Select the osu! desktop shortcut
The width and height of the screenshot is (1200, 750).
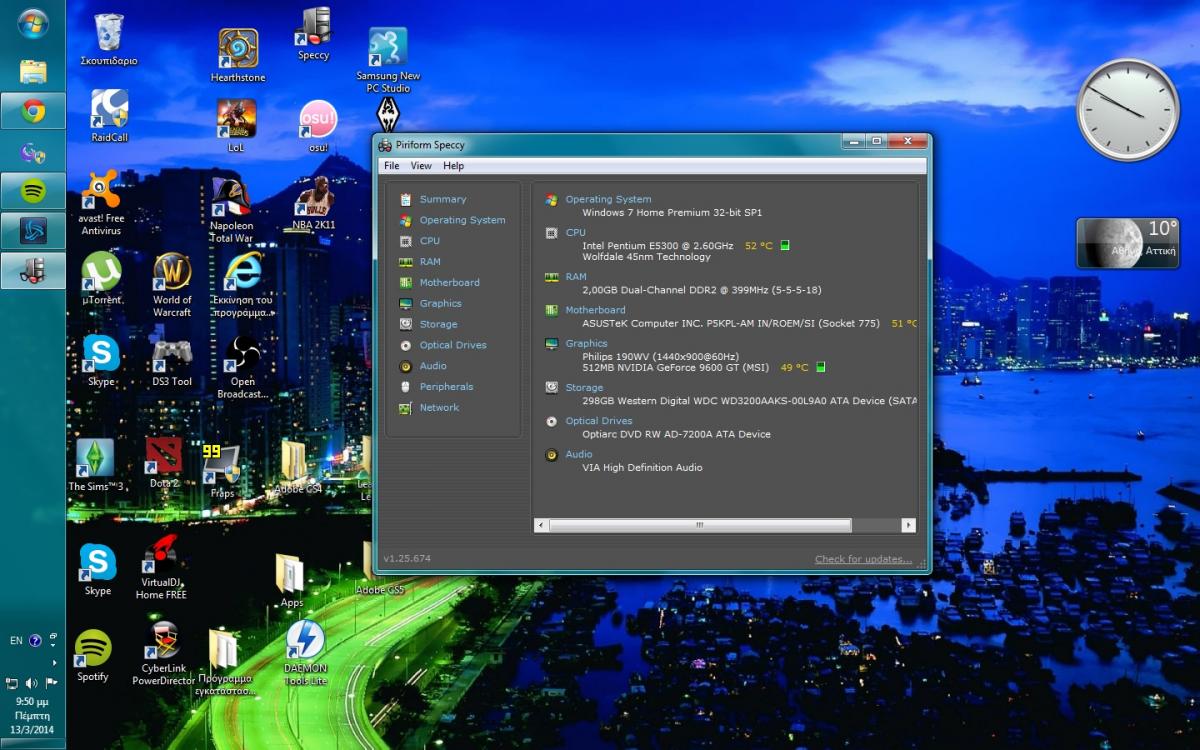(x=318, y=126)
